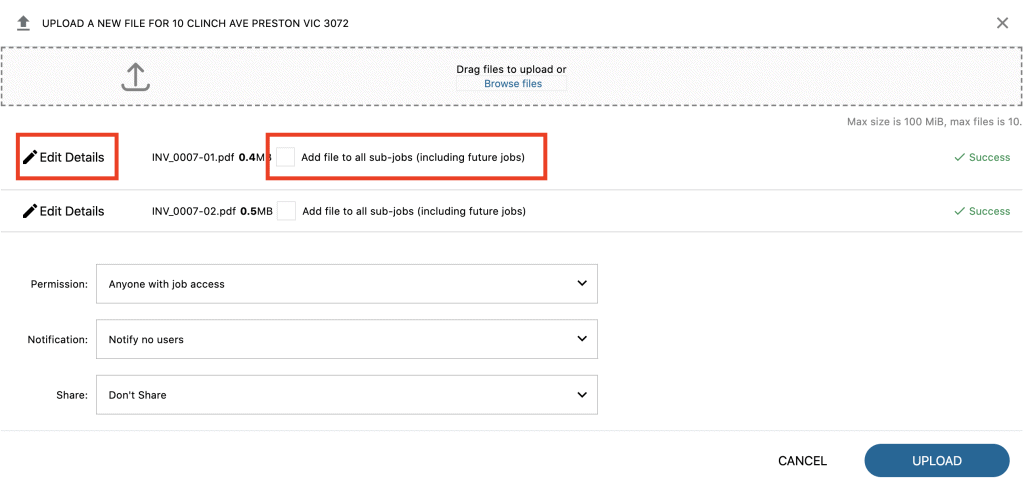Click the Browse files link
1024x489 pixels.
point(513,84)
